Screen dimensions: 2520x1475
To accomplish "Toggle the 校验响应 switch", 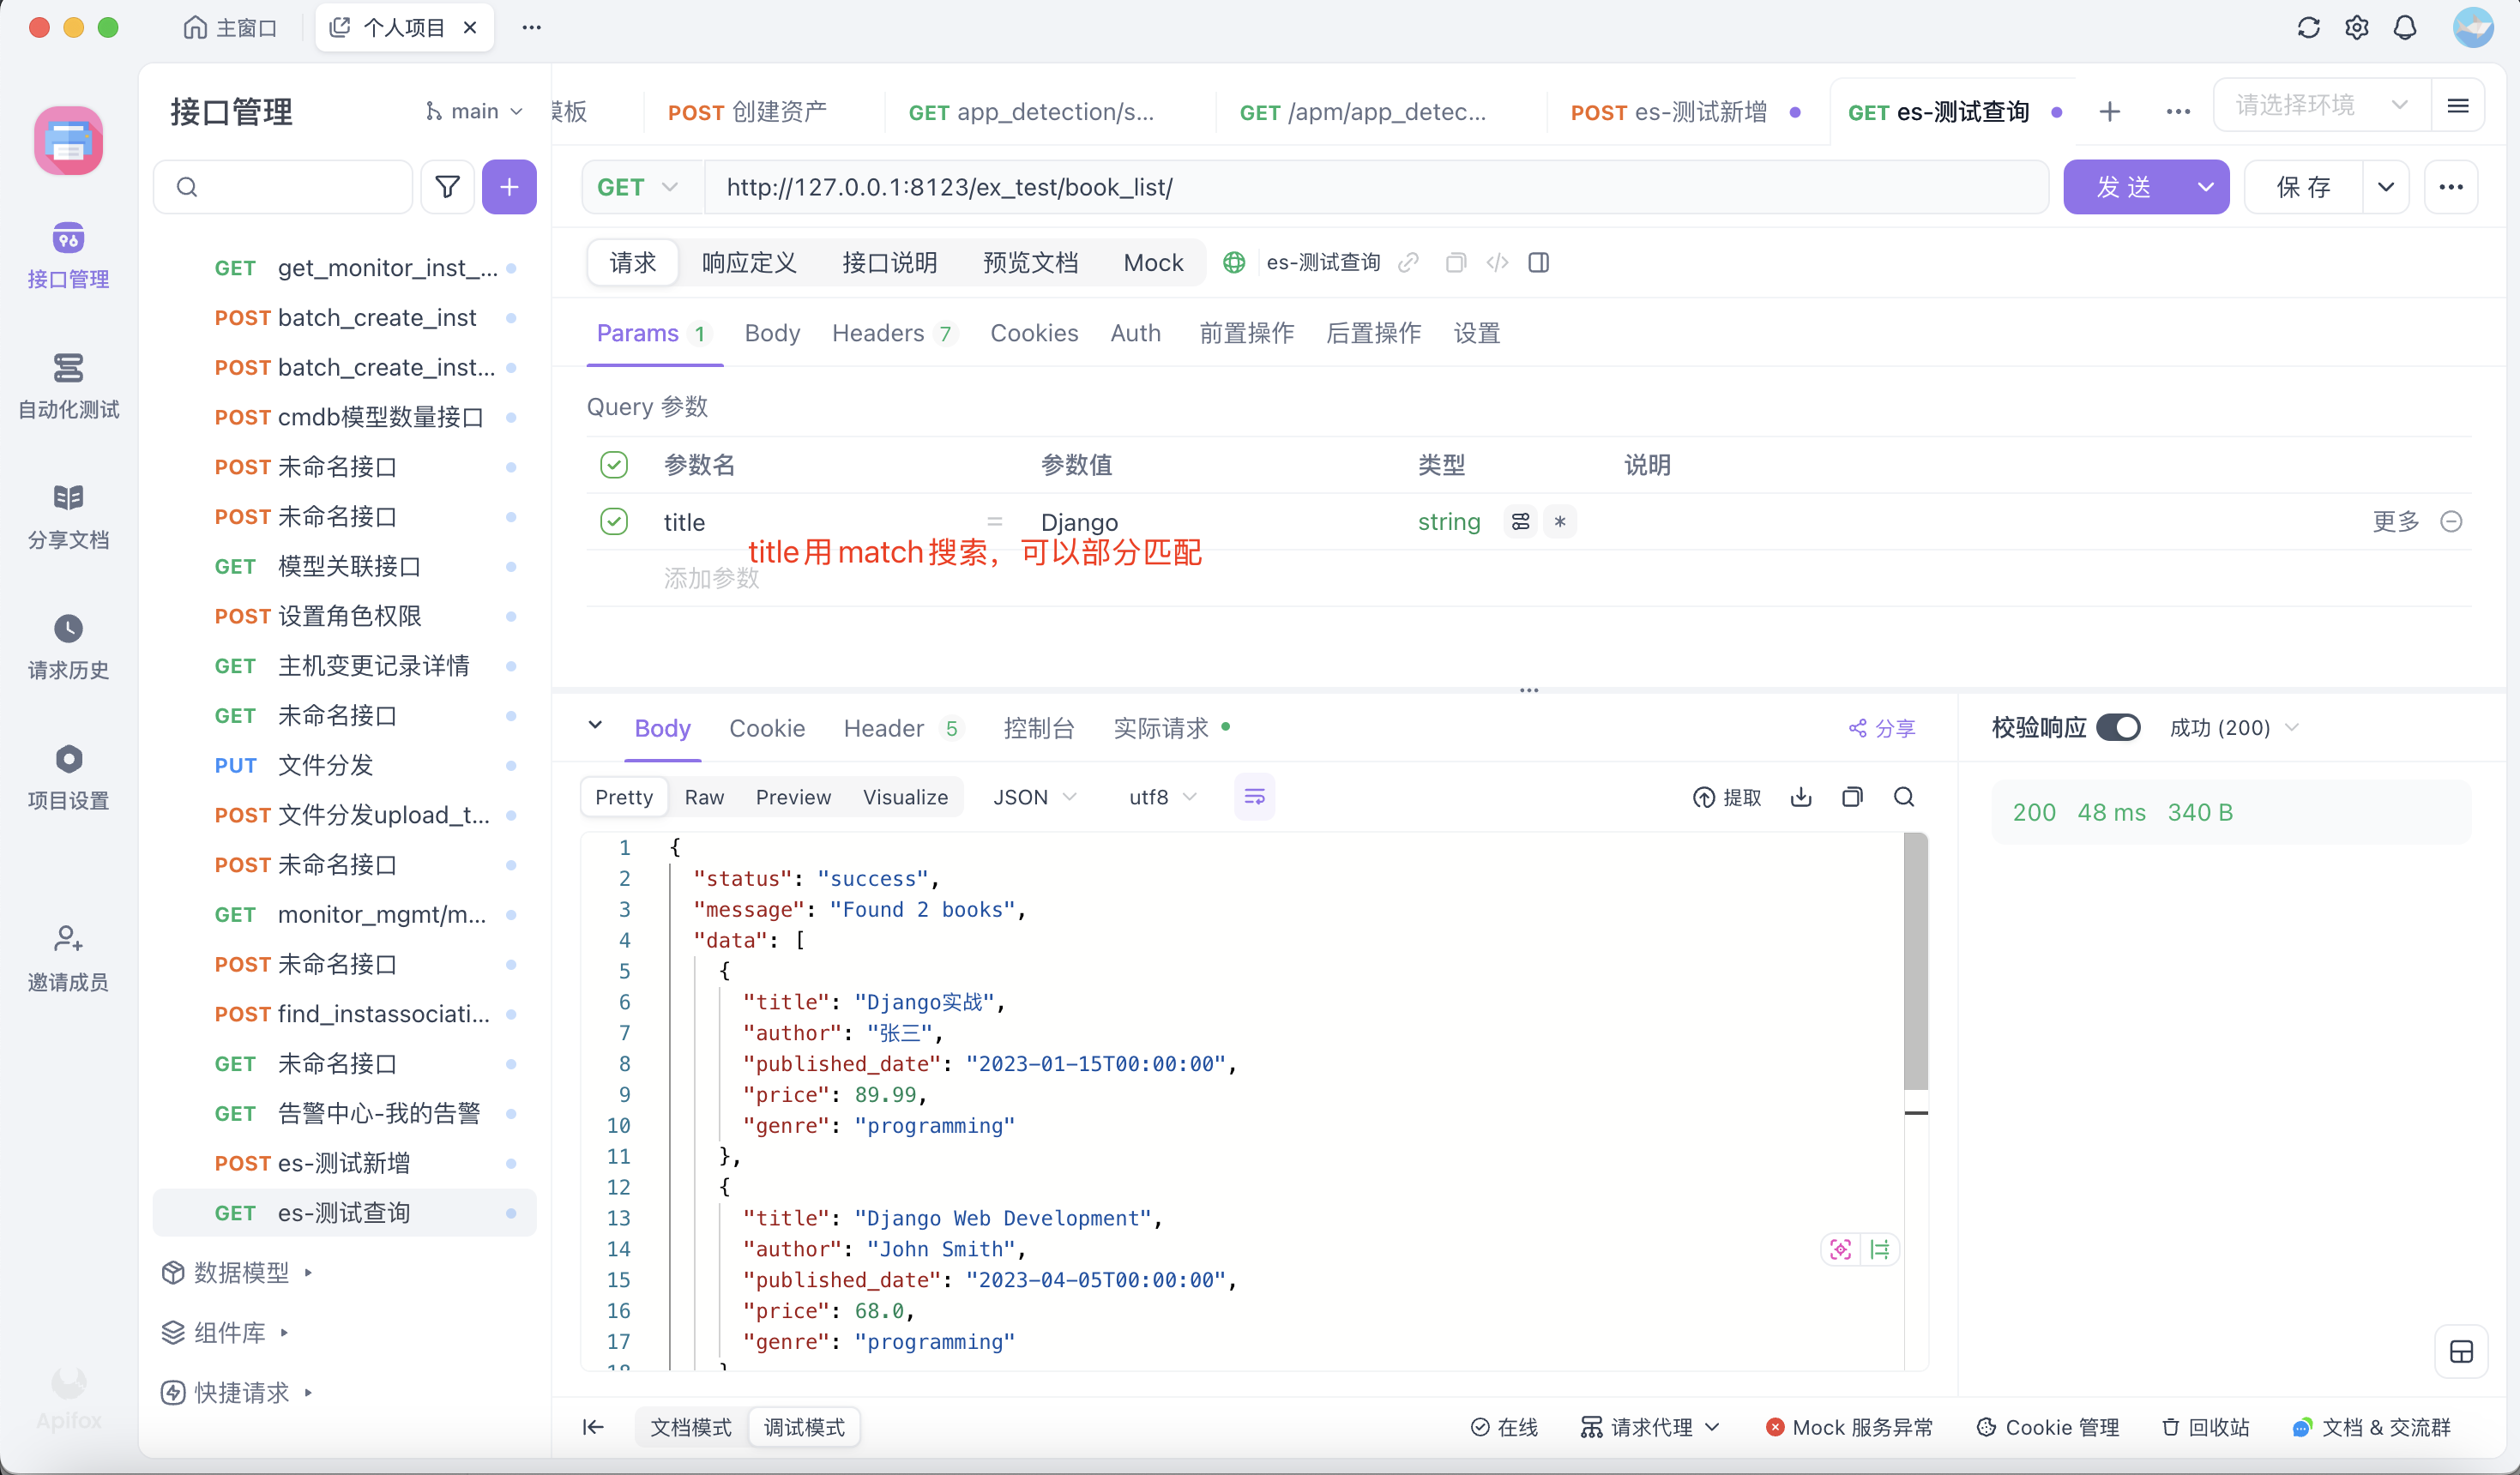I will [x=2118, y=727].
